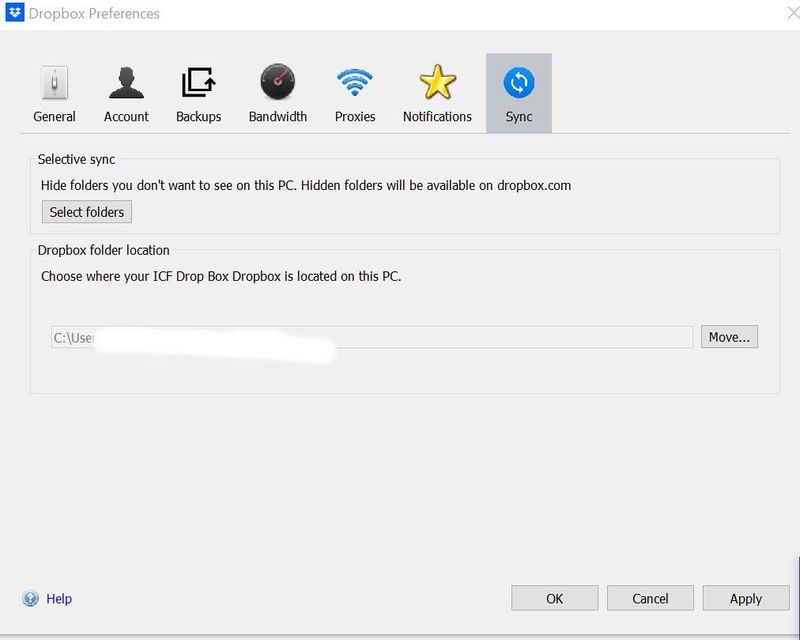This screenshot has height=640, width=800.
Task: Switch to the General tab label
Action: click(54, 117)
